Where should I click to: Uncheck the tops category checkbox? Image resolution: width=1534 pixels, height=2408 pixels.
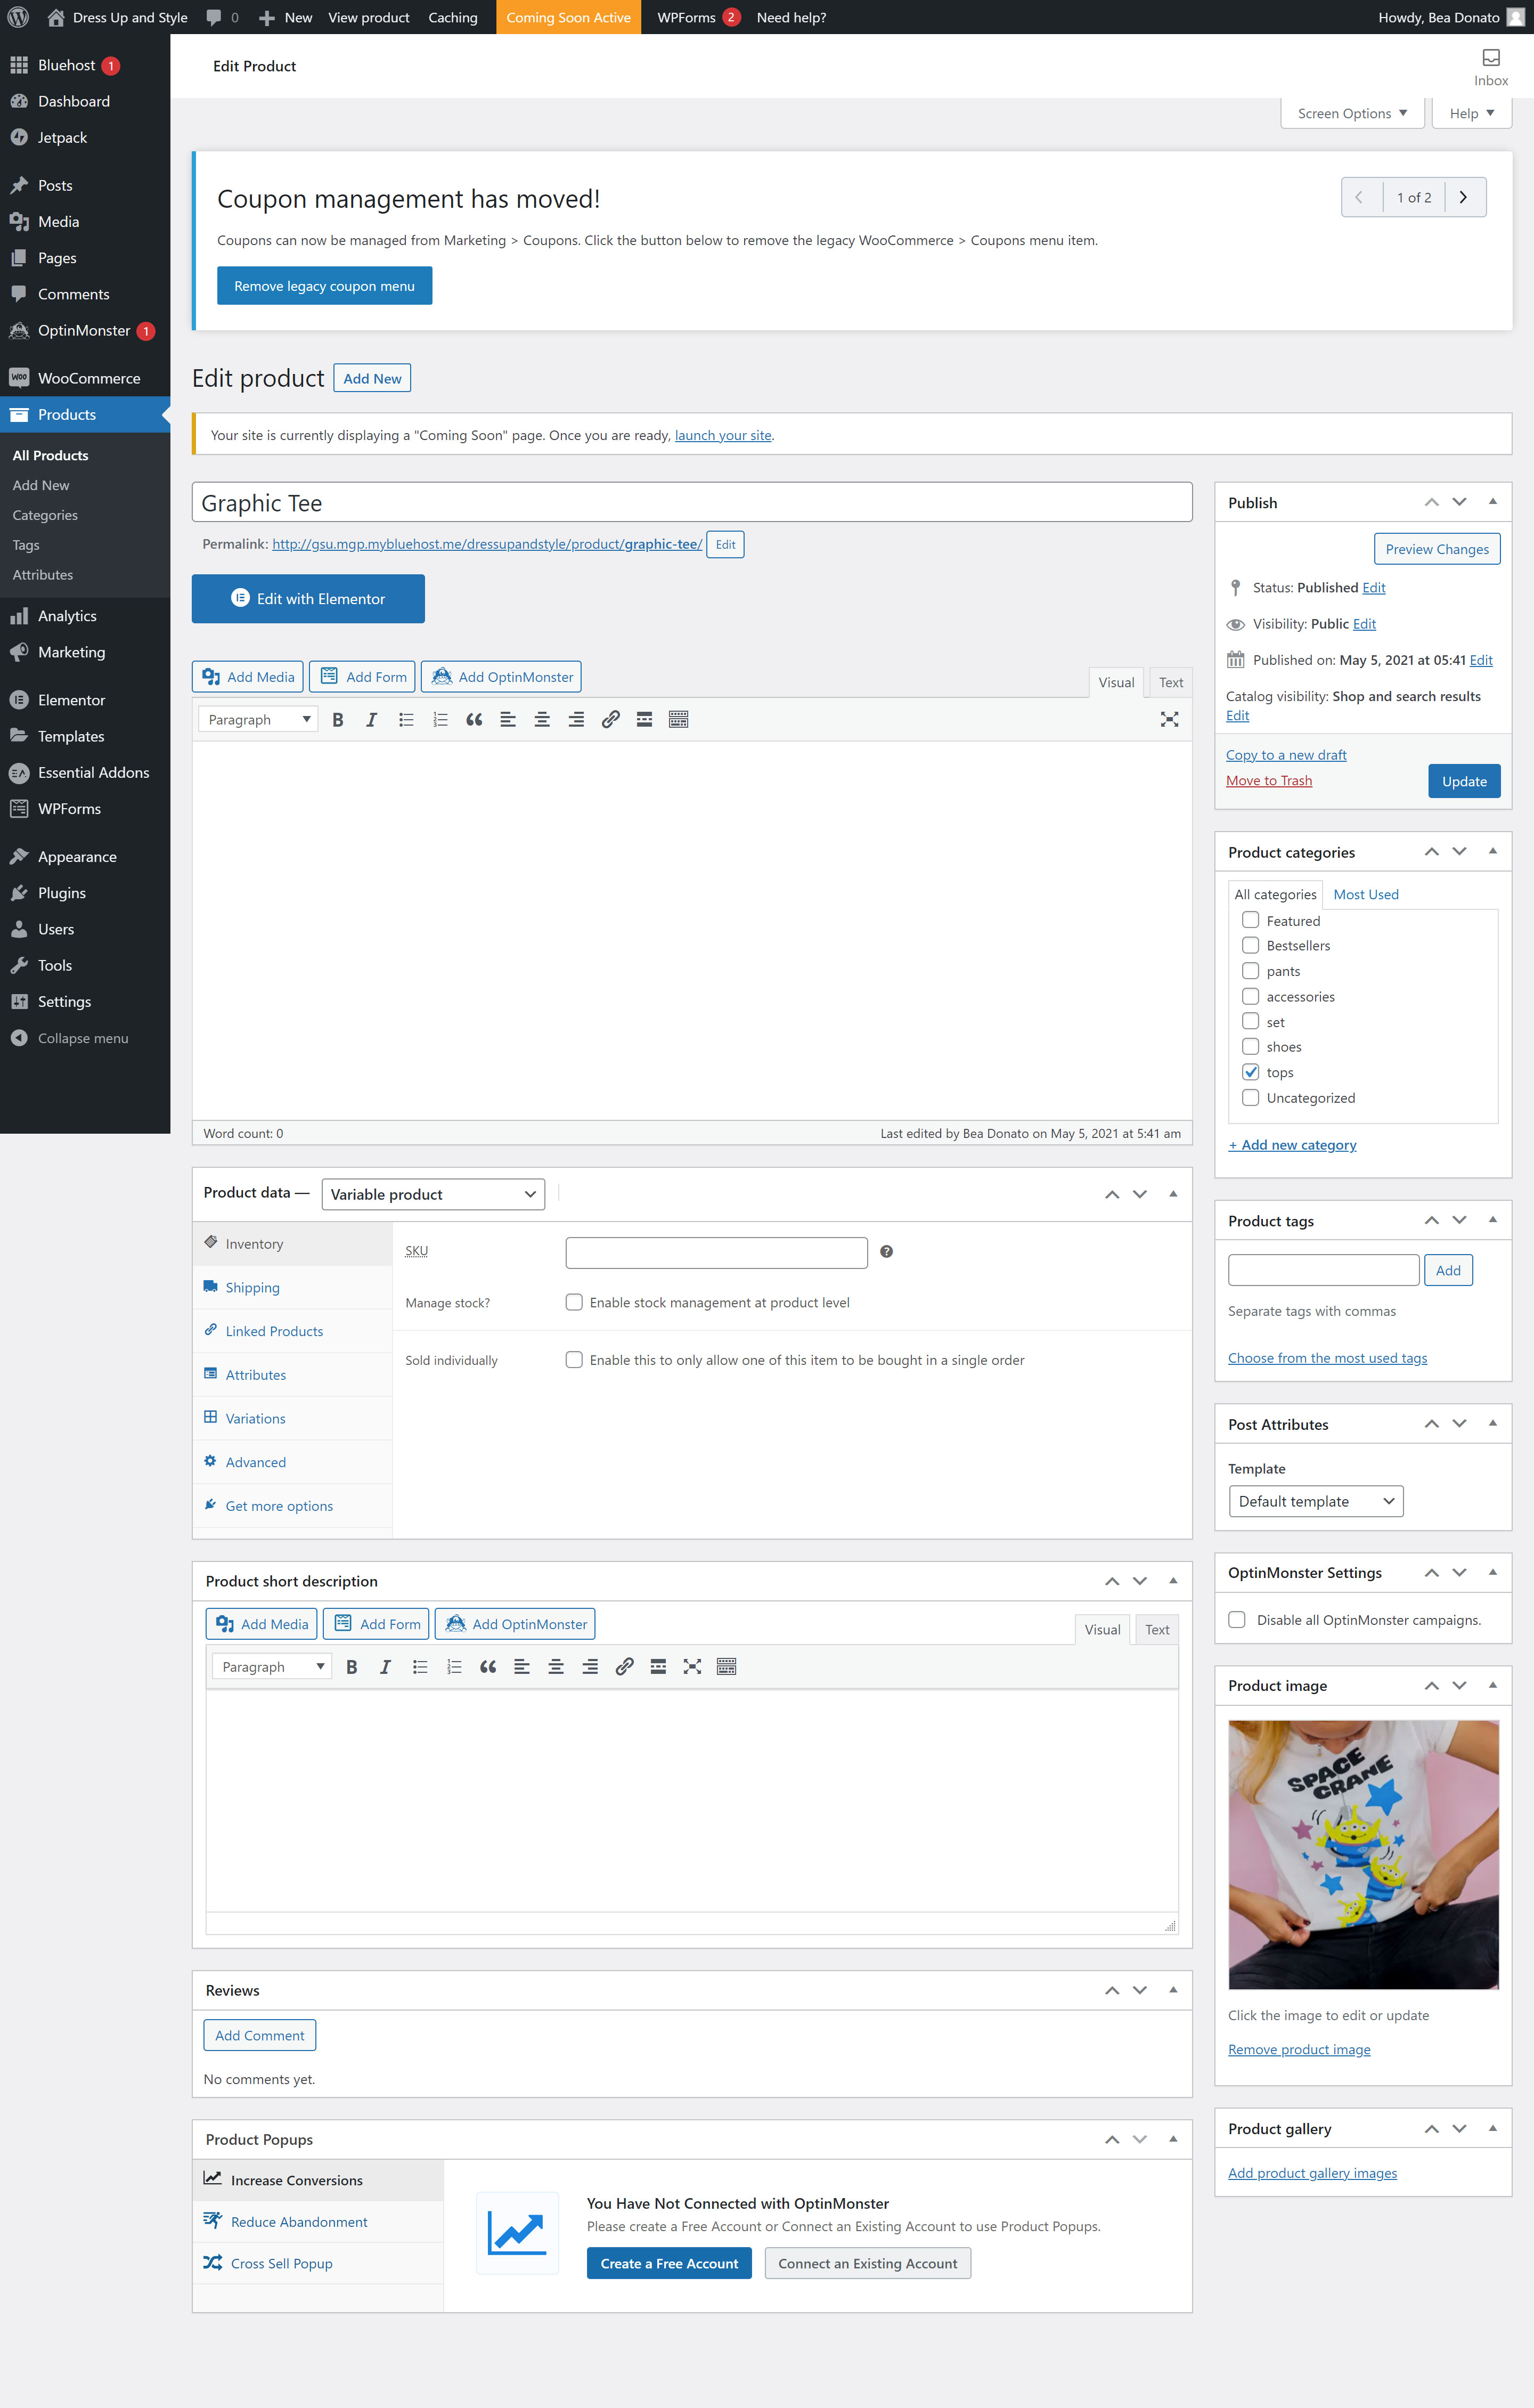tap(1250, 1072)
